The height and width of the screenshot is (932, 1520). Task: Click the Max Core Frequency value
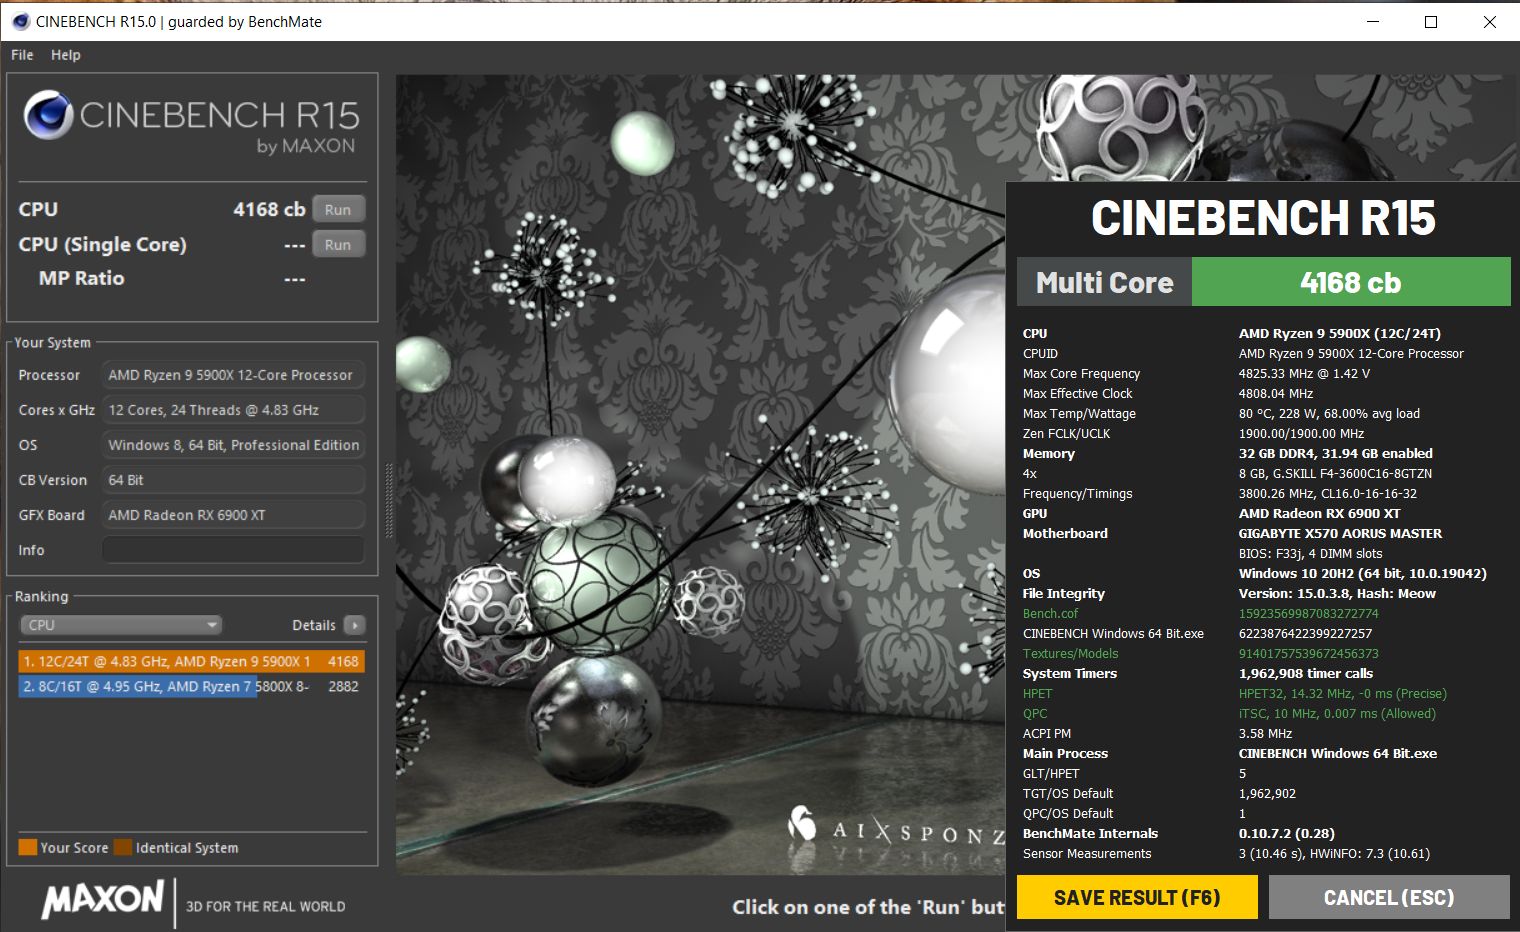click(x=1304, y=373)
